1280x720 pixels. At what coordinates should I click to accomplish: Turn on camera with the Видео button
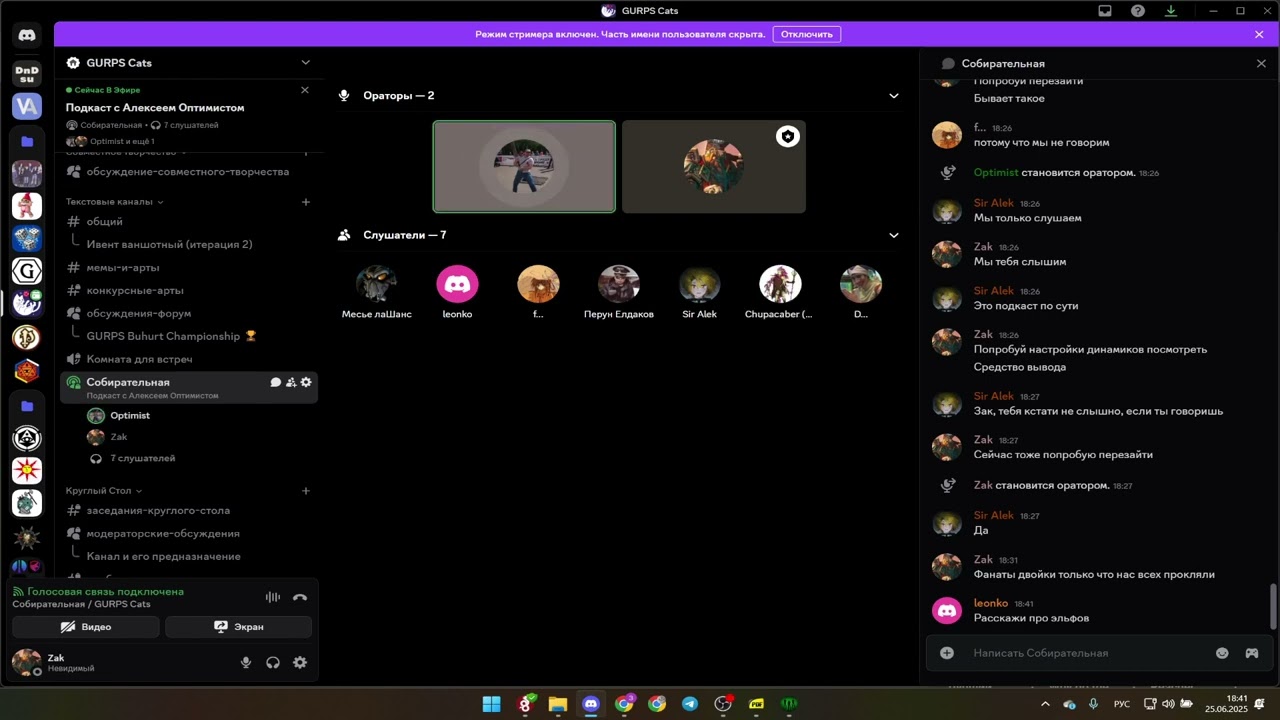tap(86, 627)
